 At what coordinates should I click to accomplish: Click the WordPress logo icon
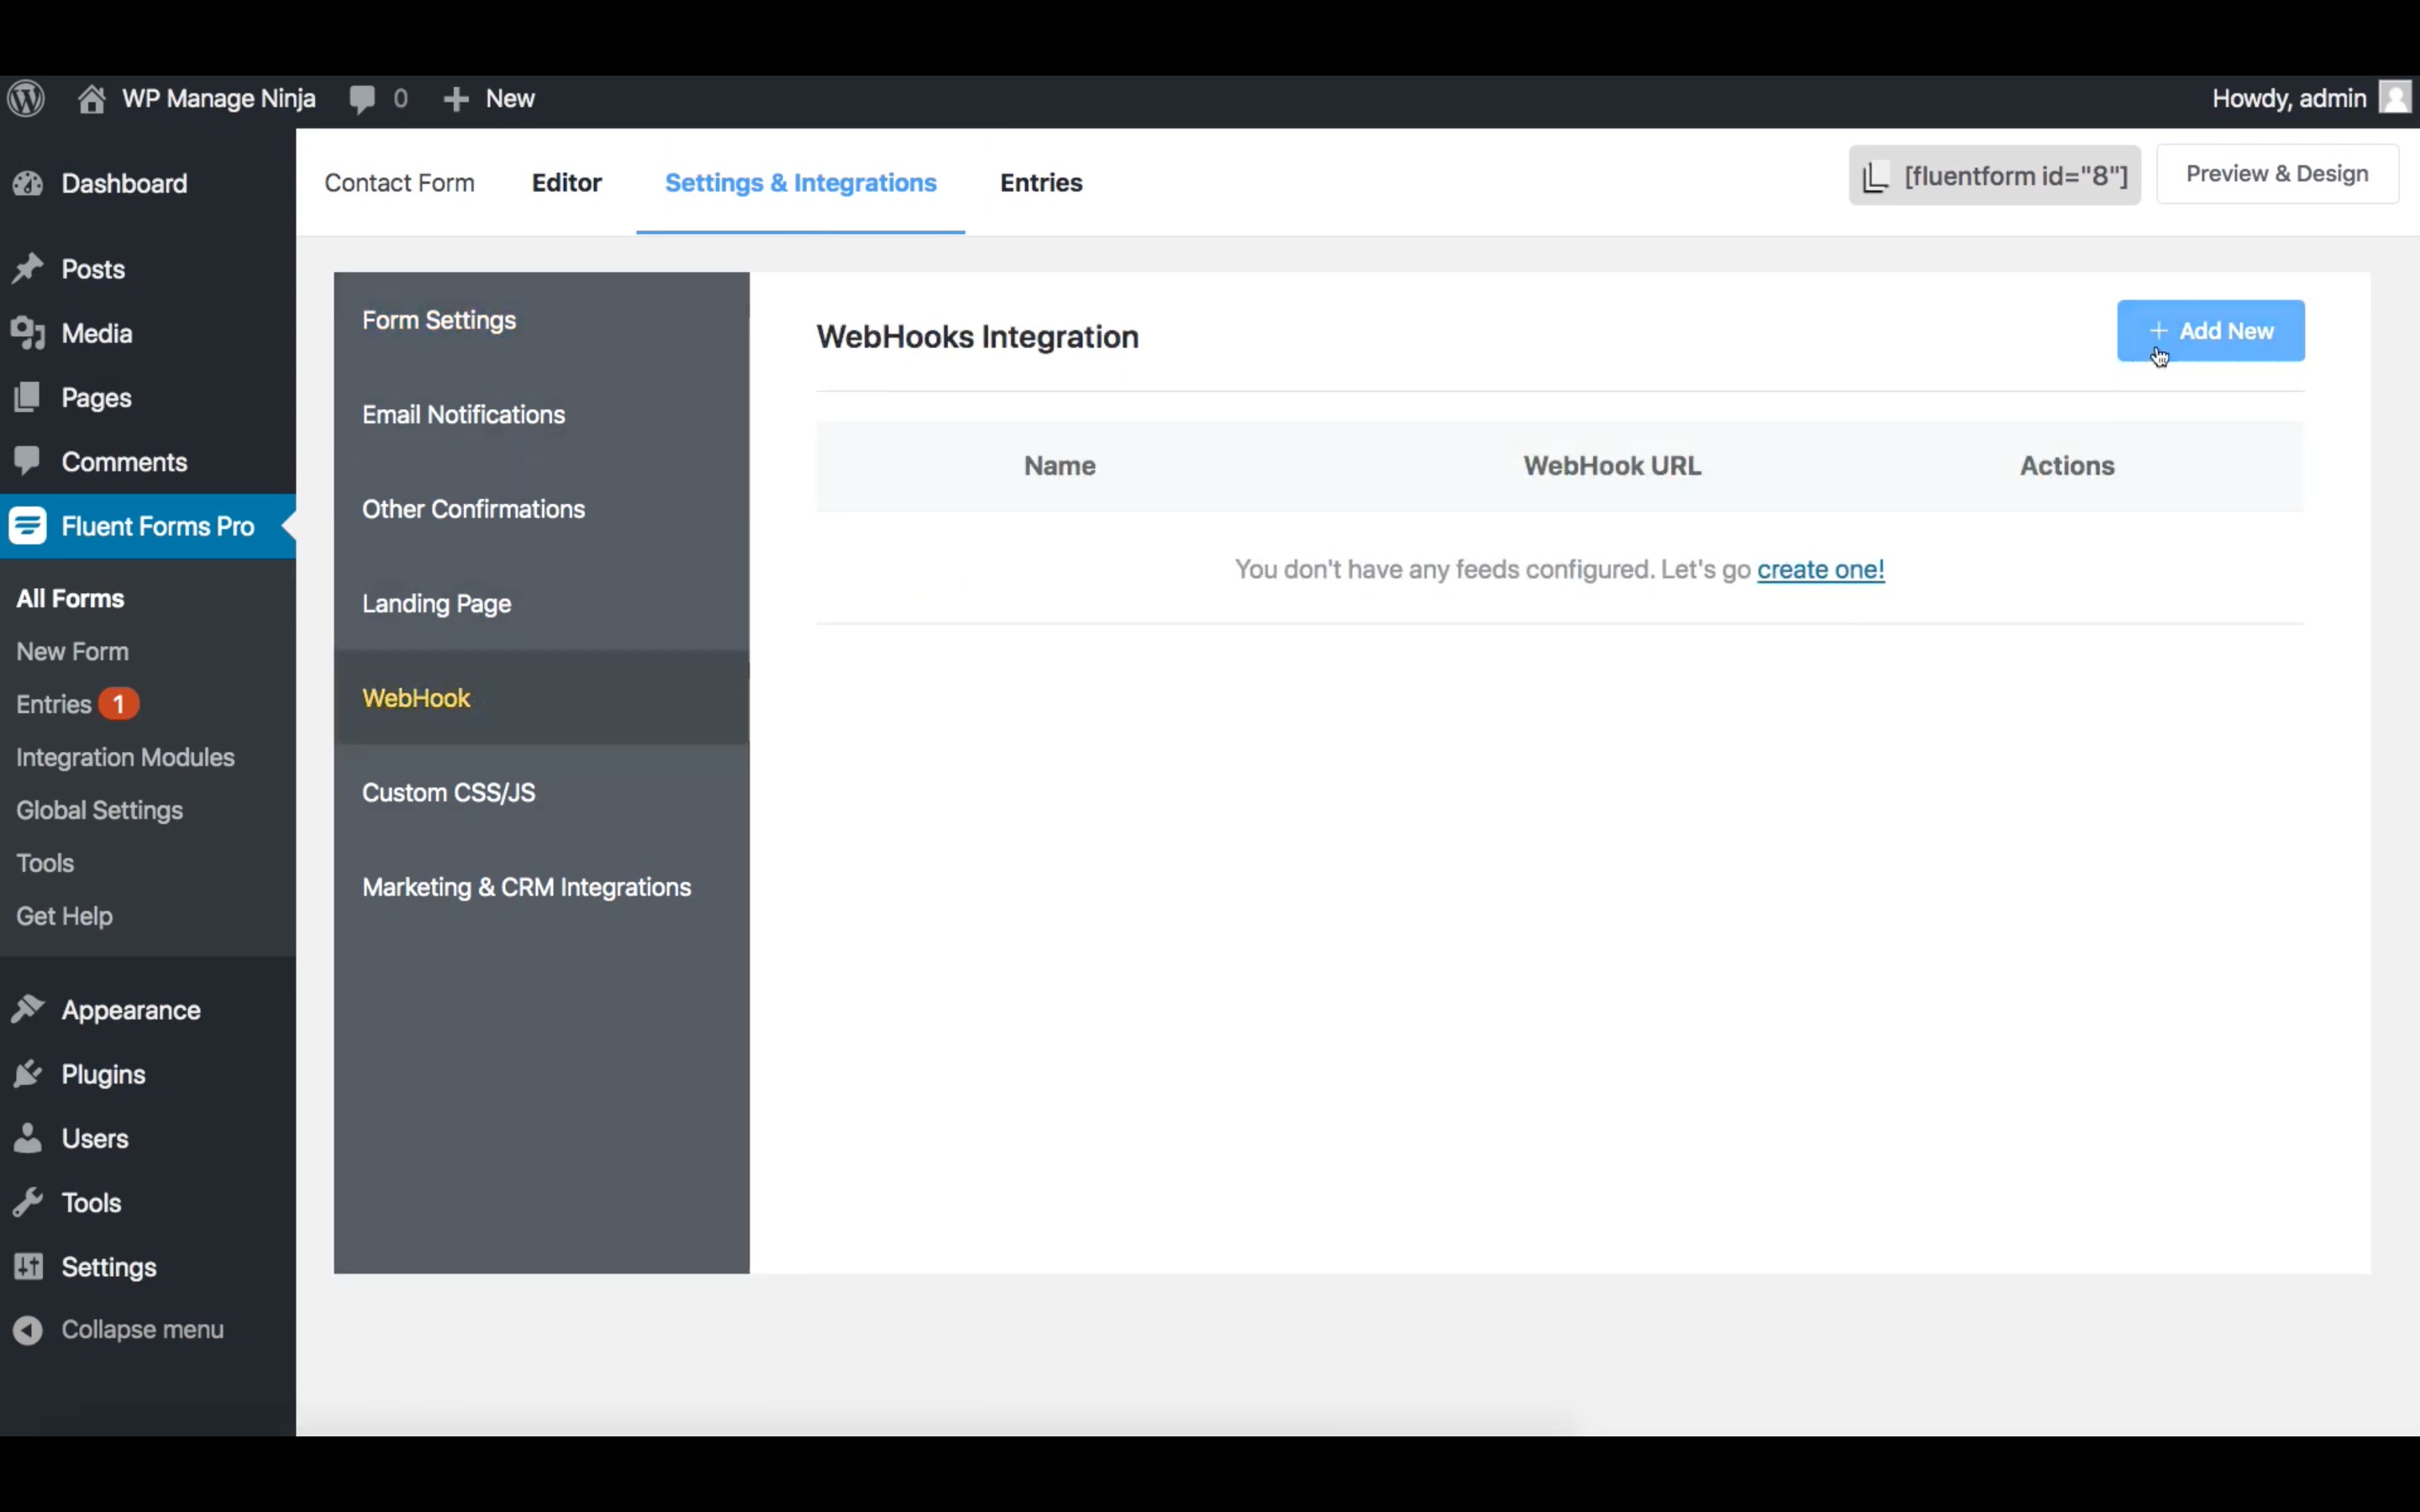point(27,98)
